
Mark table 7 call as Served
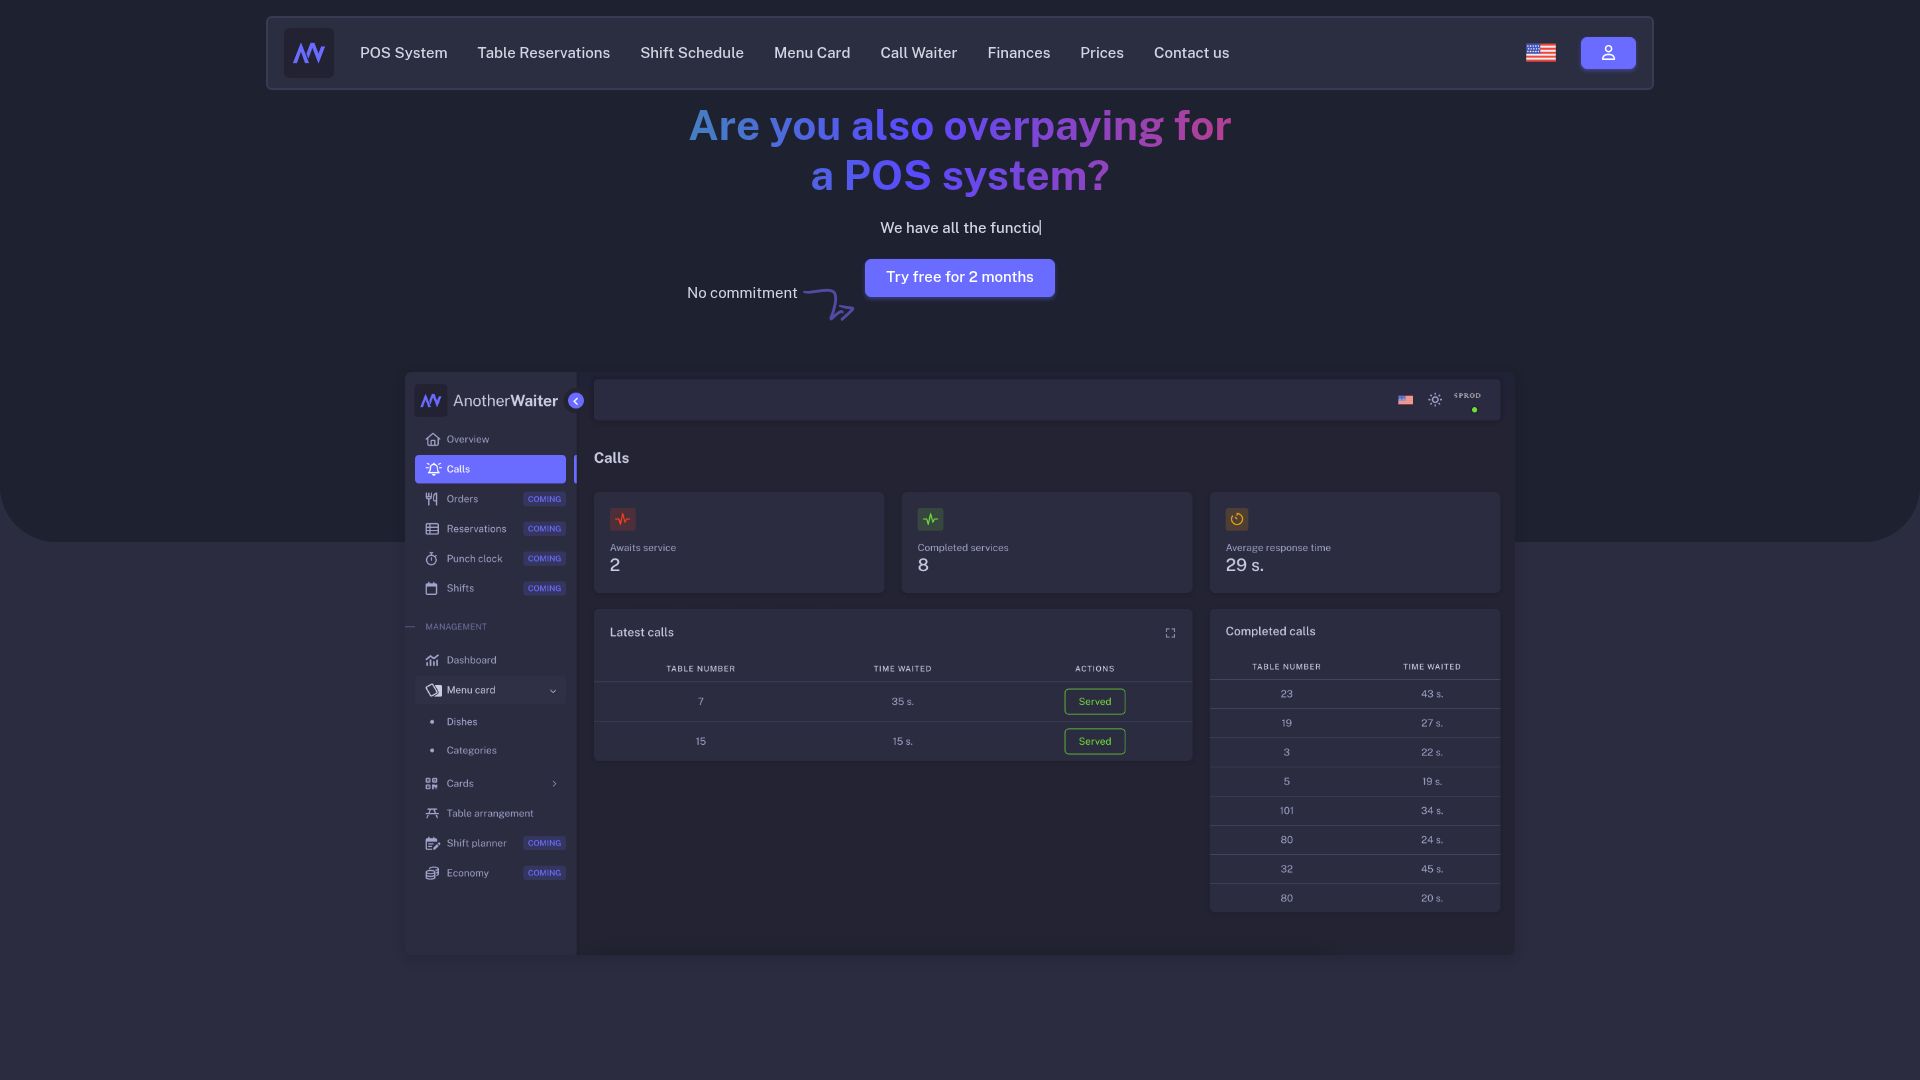1094,702
